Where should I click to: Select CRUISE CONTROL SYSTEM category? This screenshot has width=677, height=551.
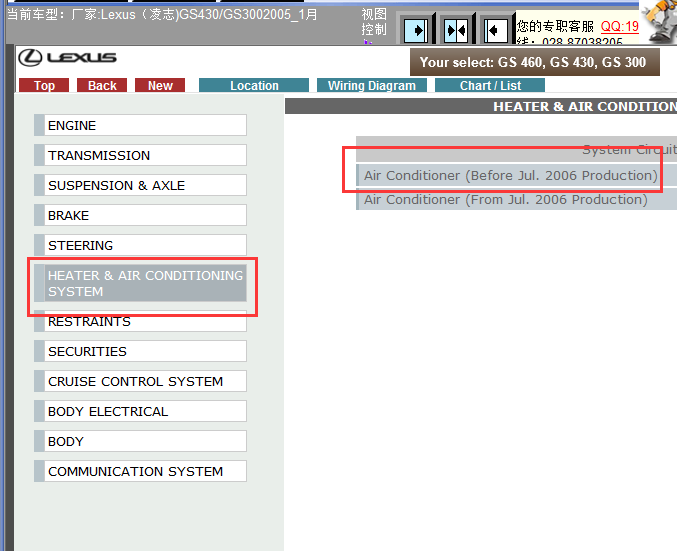[140, 381]
